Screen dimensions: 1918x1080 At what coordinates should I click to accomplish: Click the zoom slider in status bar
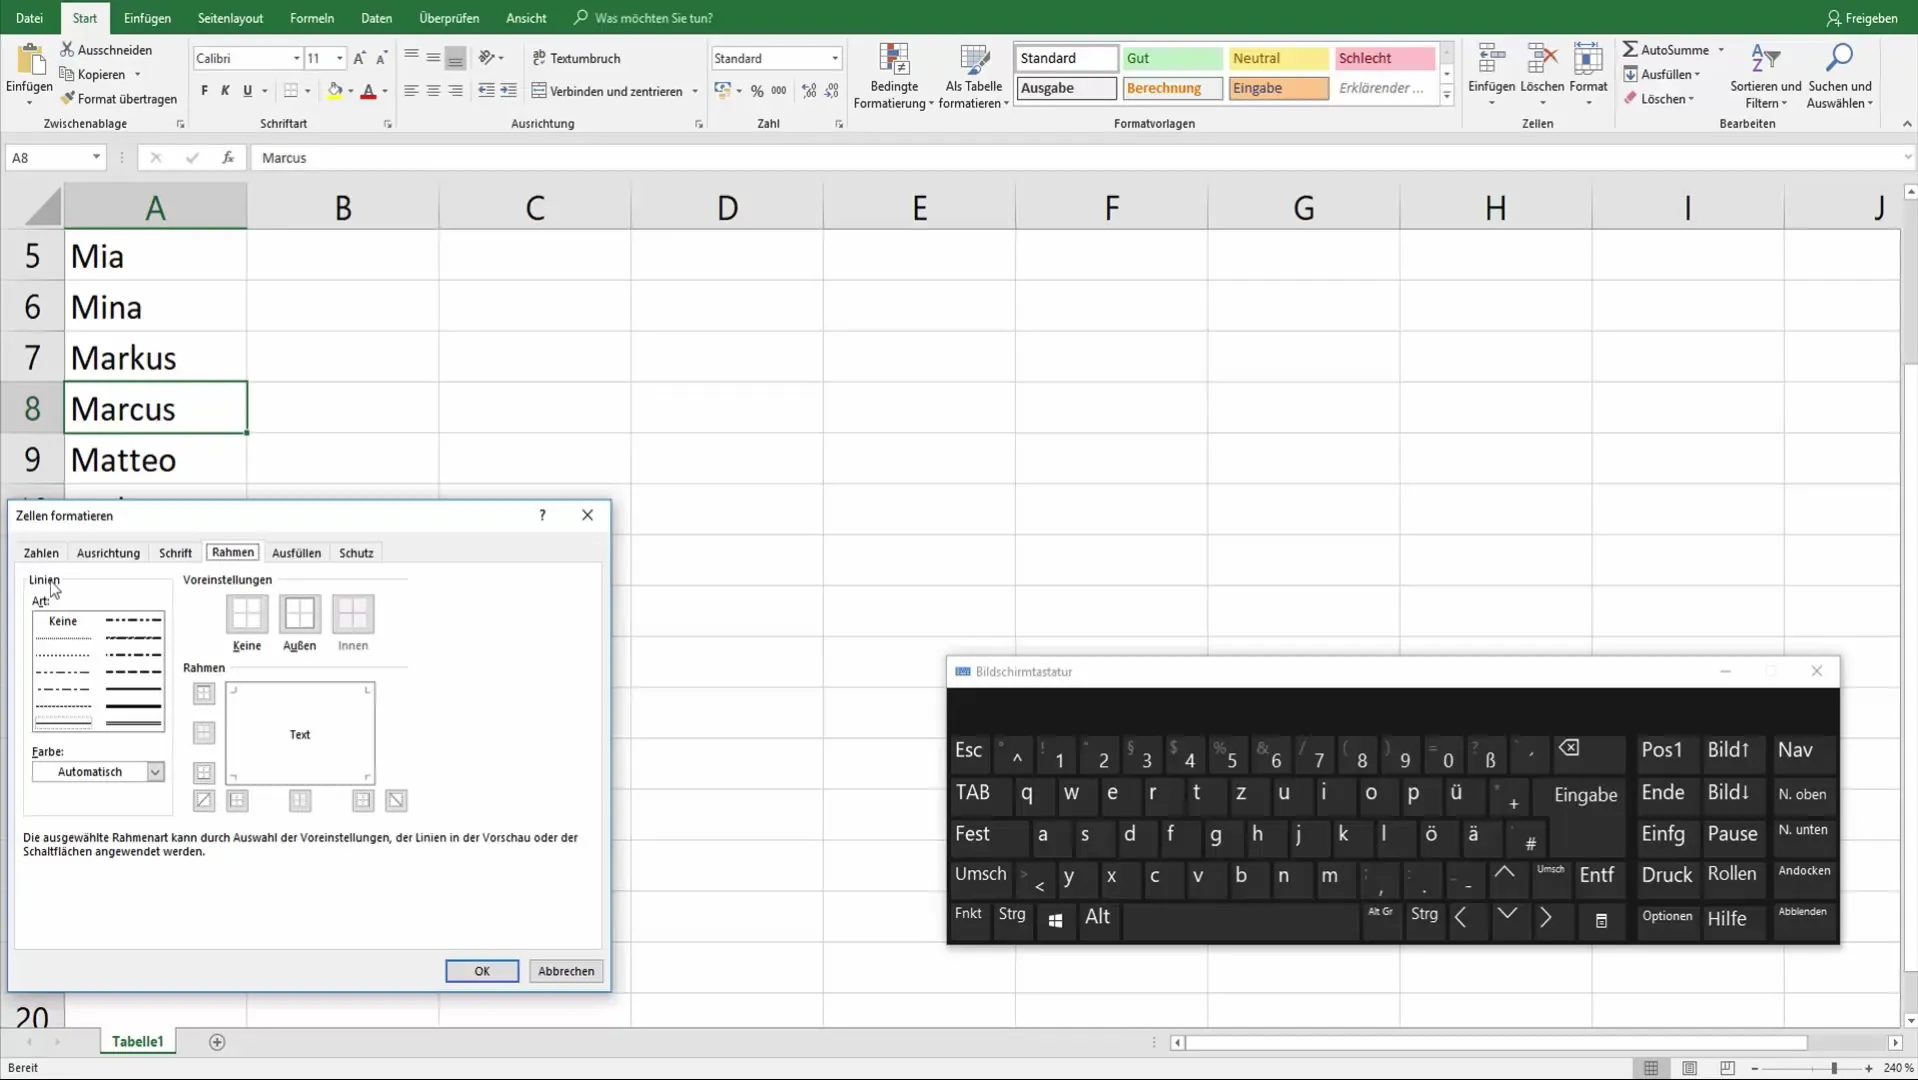(1834, 1068)
